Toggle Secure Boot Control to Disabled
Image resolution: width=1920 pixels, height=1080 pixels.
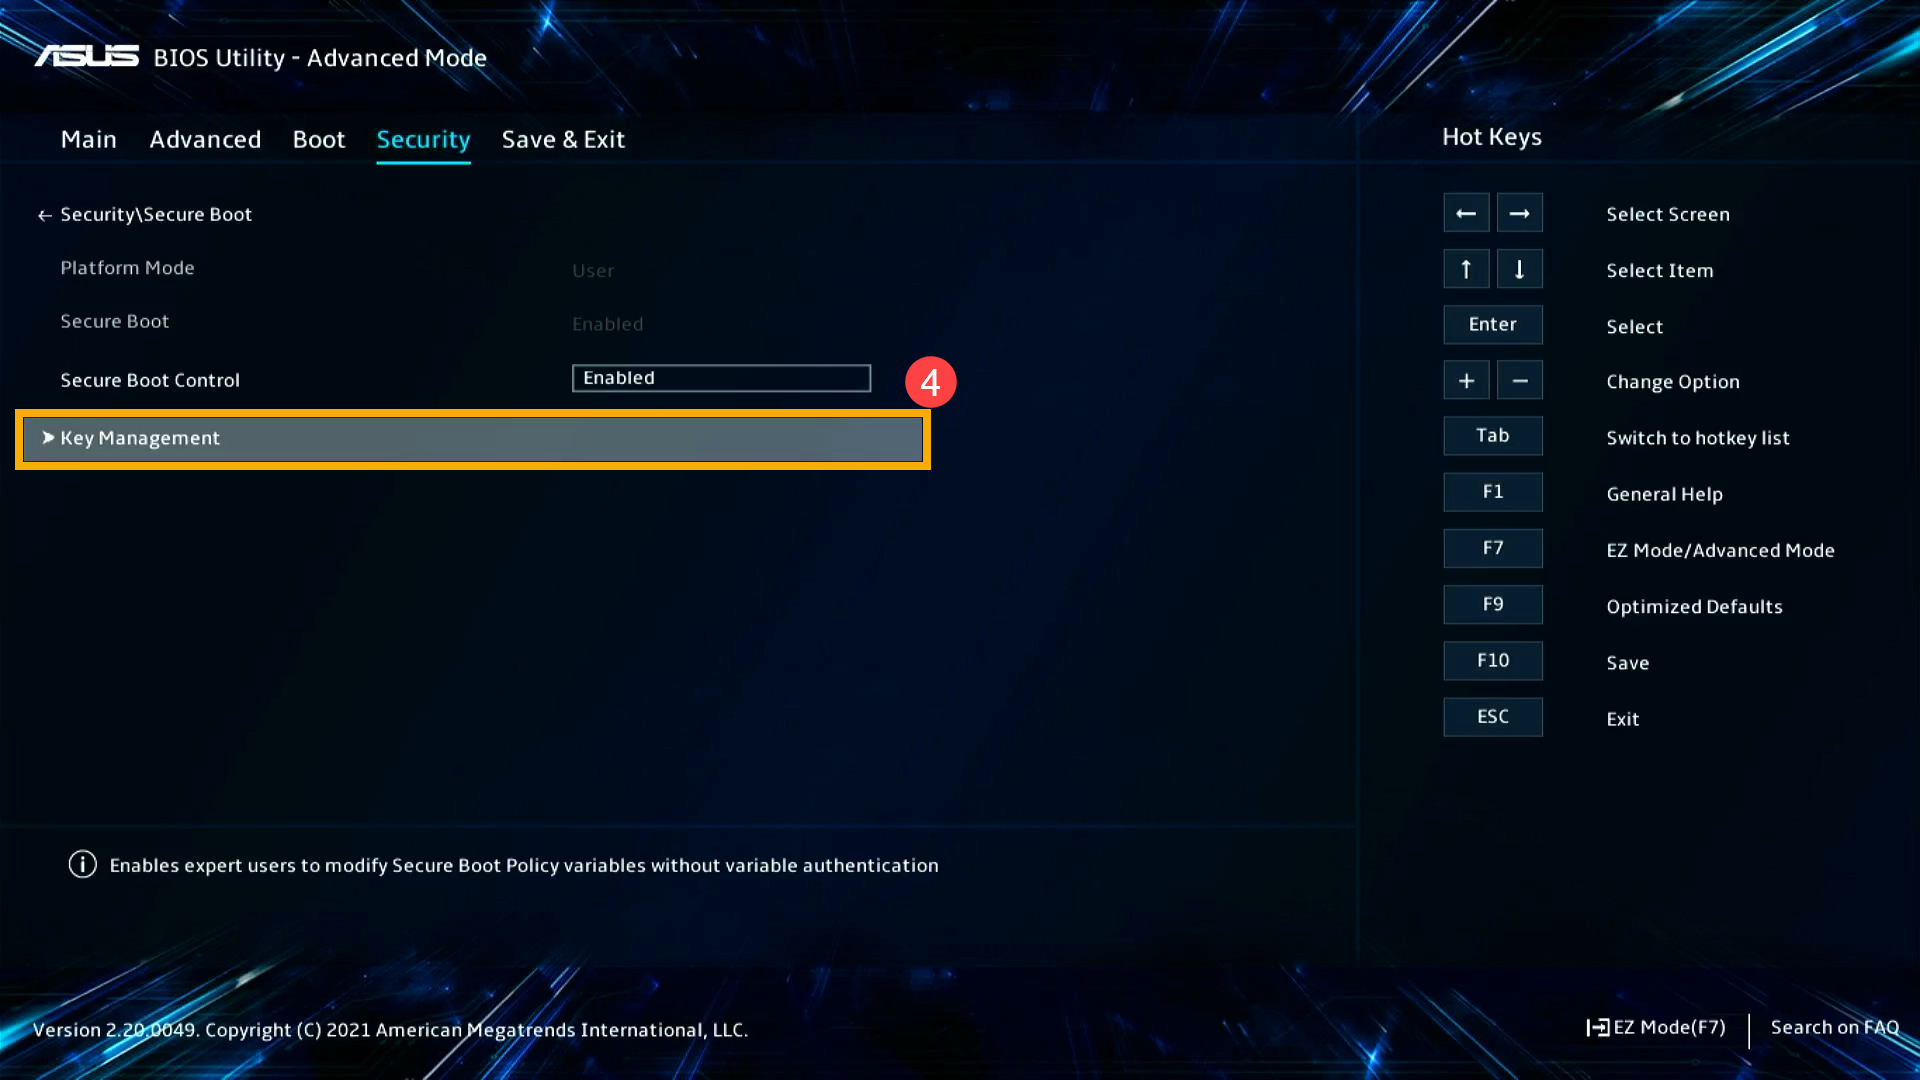click(720, 378)
